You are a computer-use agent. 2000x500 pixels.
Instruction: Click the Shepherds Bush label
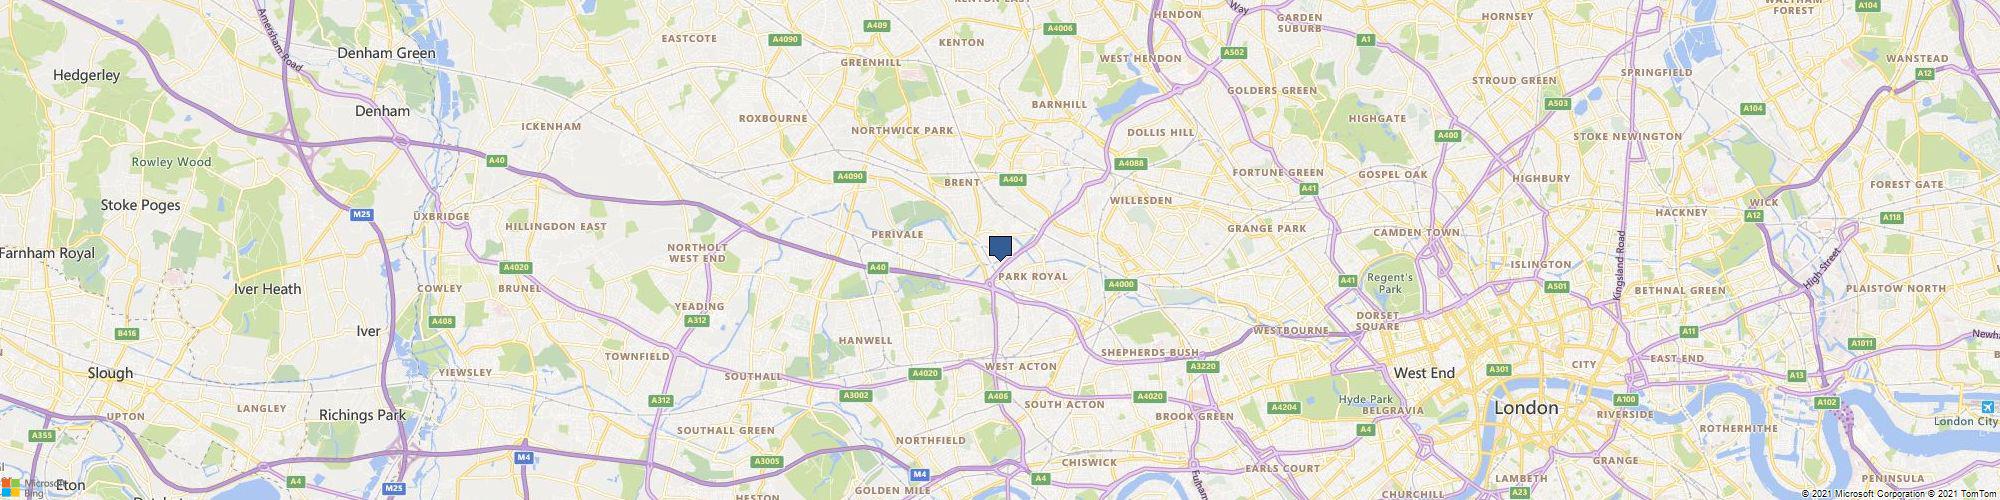click(x=1149, y=352)
